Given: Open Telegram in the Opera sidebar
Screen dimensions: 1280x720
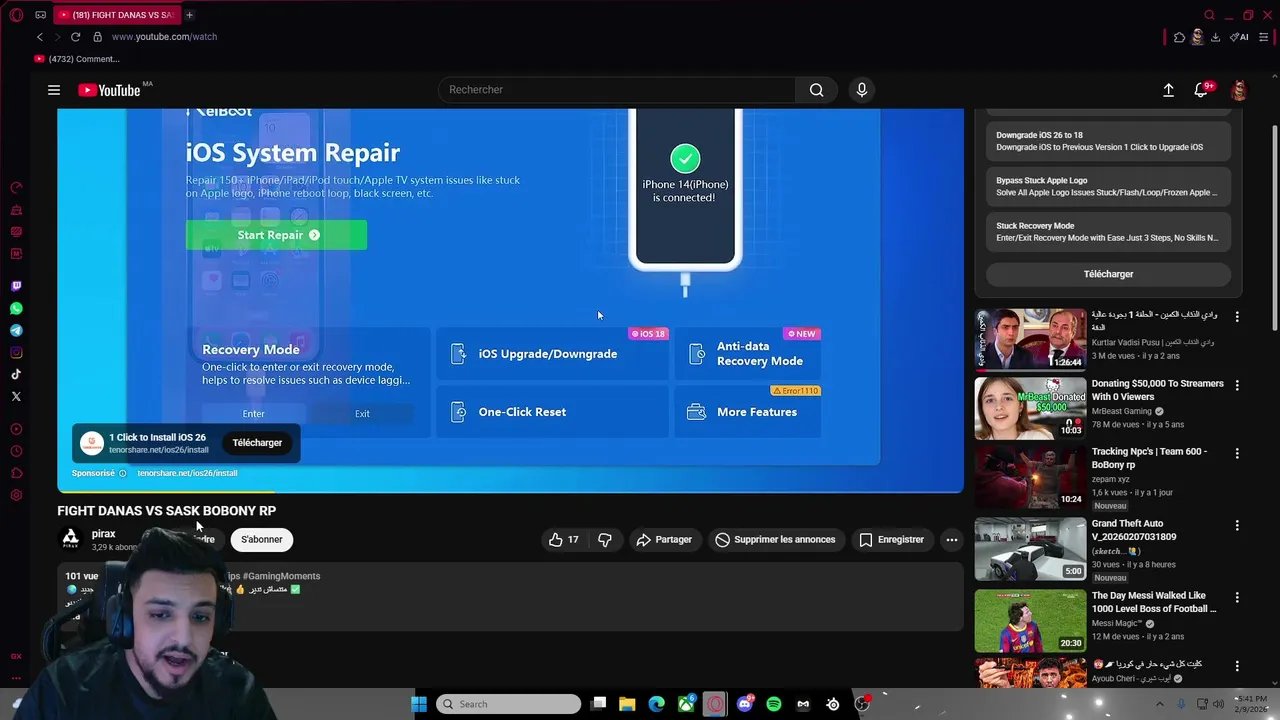Looking at the screenshot, I should (16, 330).
